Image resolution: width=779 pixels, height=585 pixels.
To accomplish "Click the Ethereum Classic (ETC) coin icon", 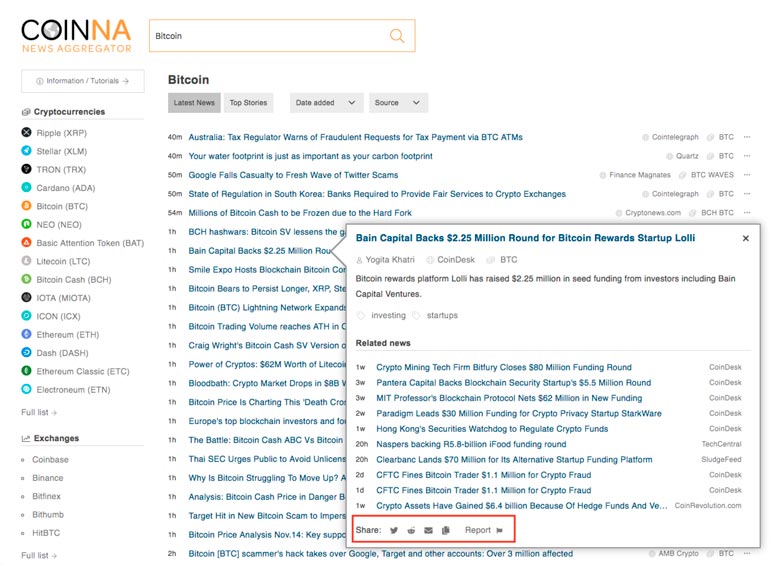I will 26,371.
